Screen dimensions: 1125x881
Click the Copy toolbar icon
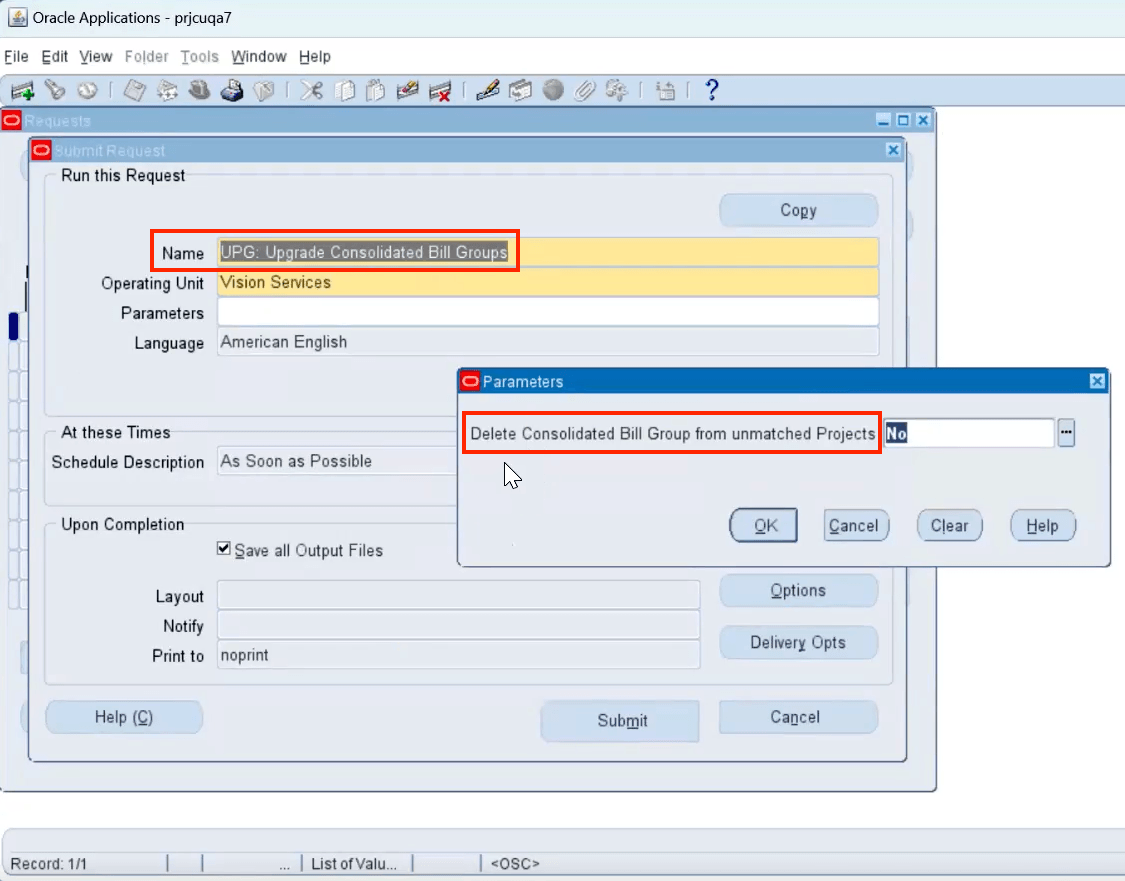point(345,90)
